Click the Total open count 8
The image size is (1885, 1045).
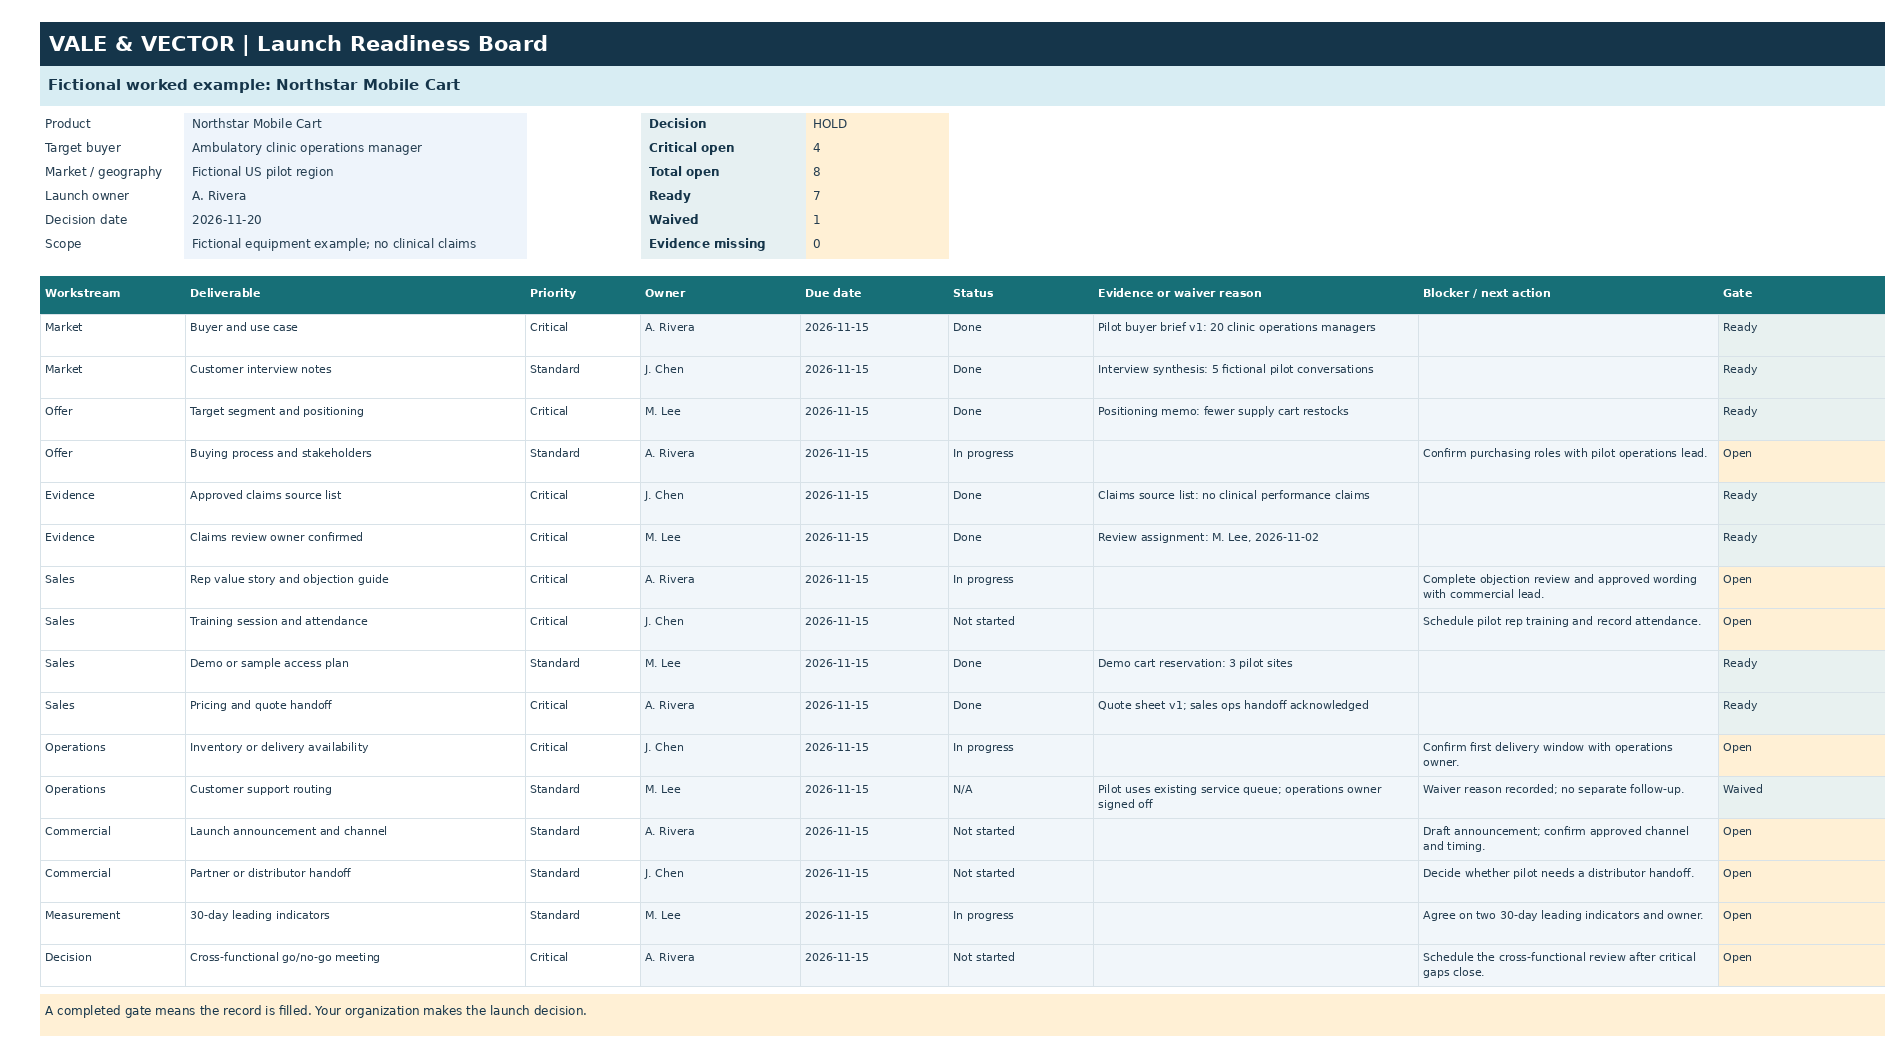[877, 172]
